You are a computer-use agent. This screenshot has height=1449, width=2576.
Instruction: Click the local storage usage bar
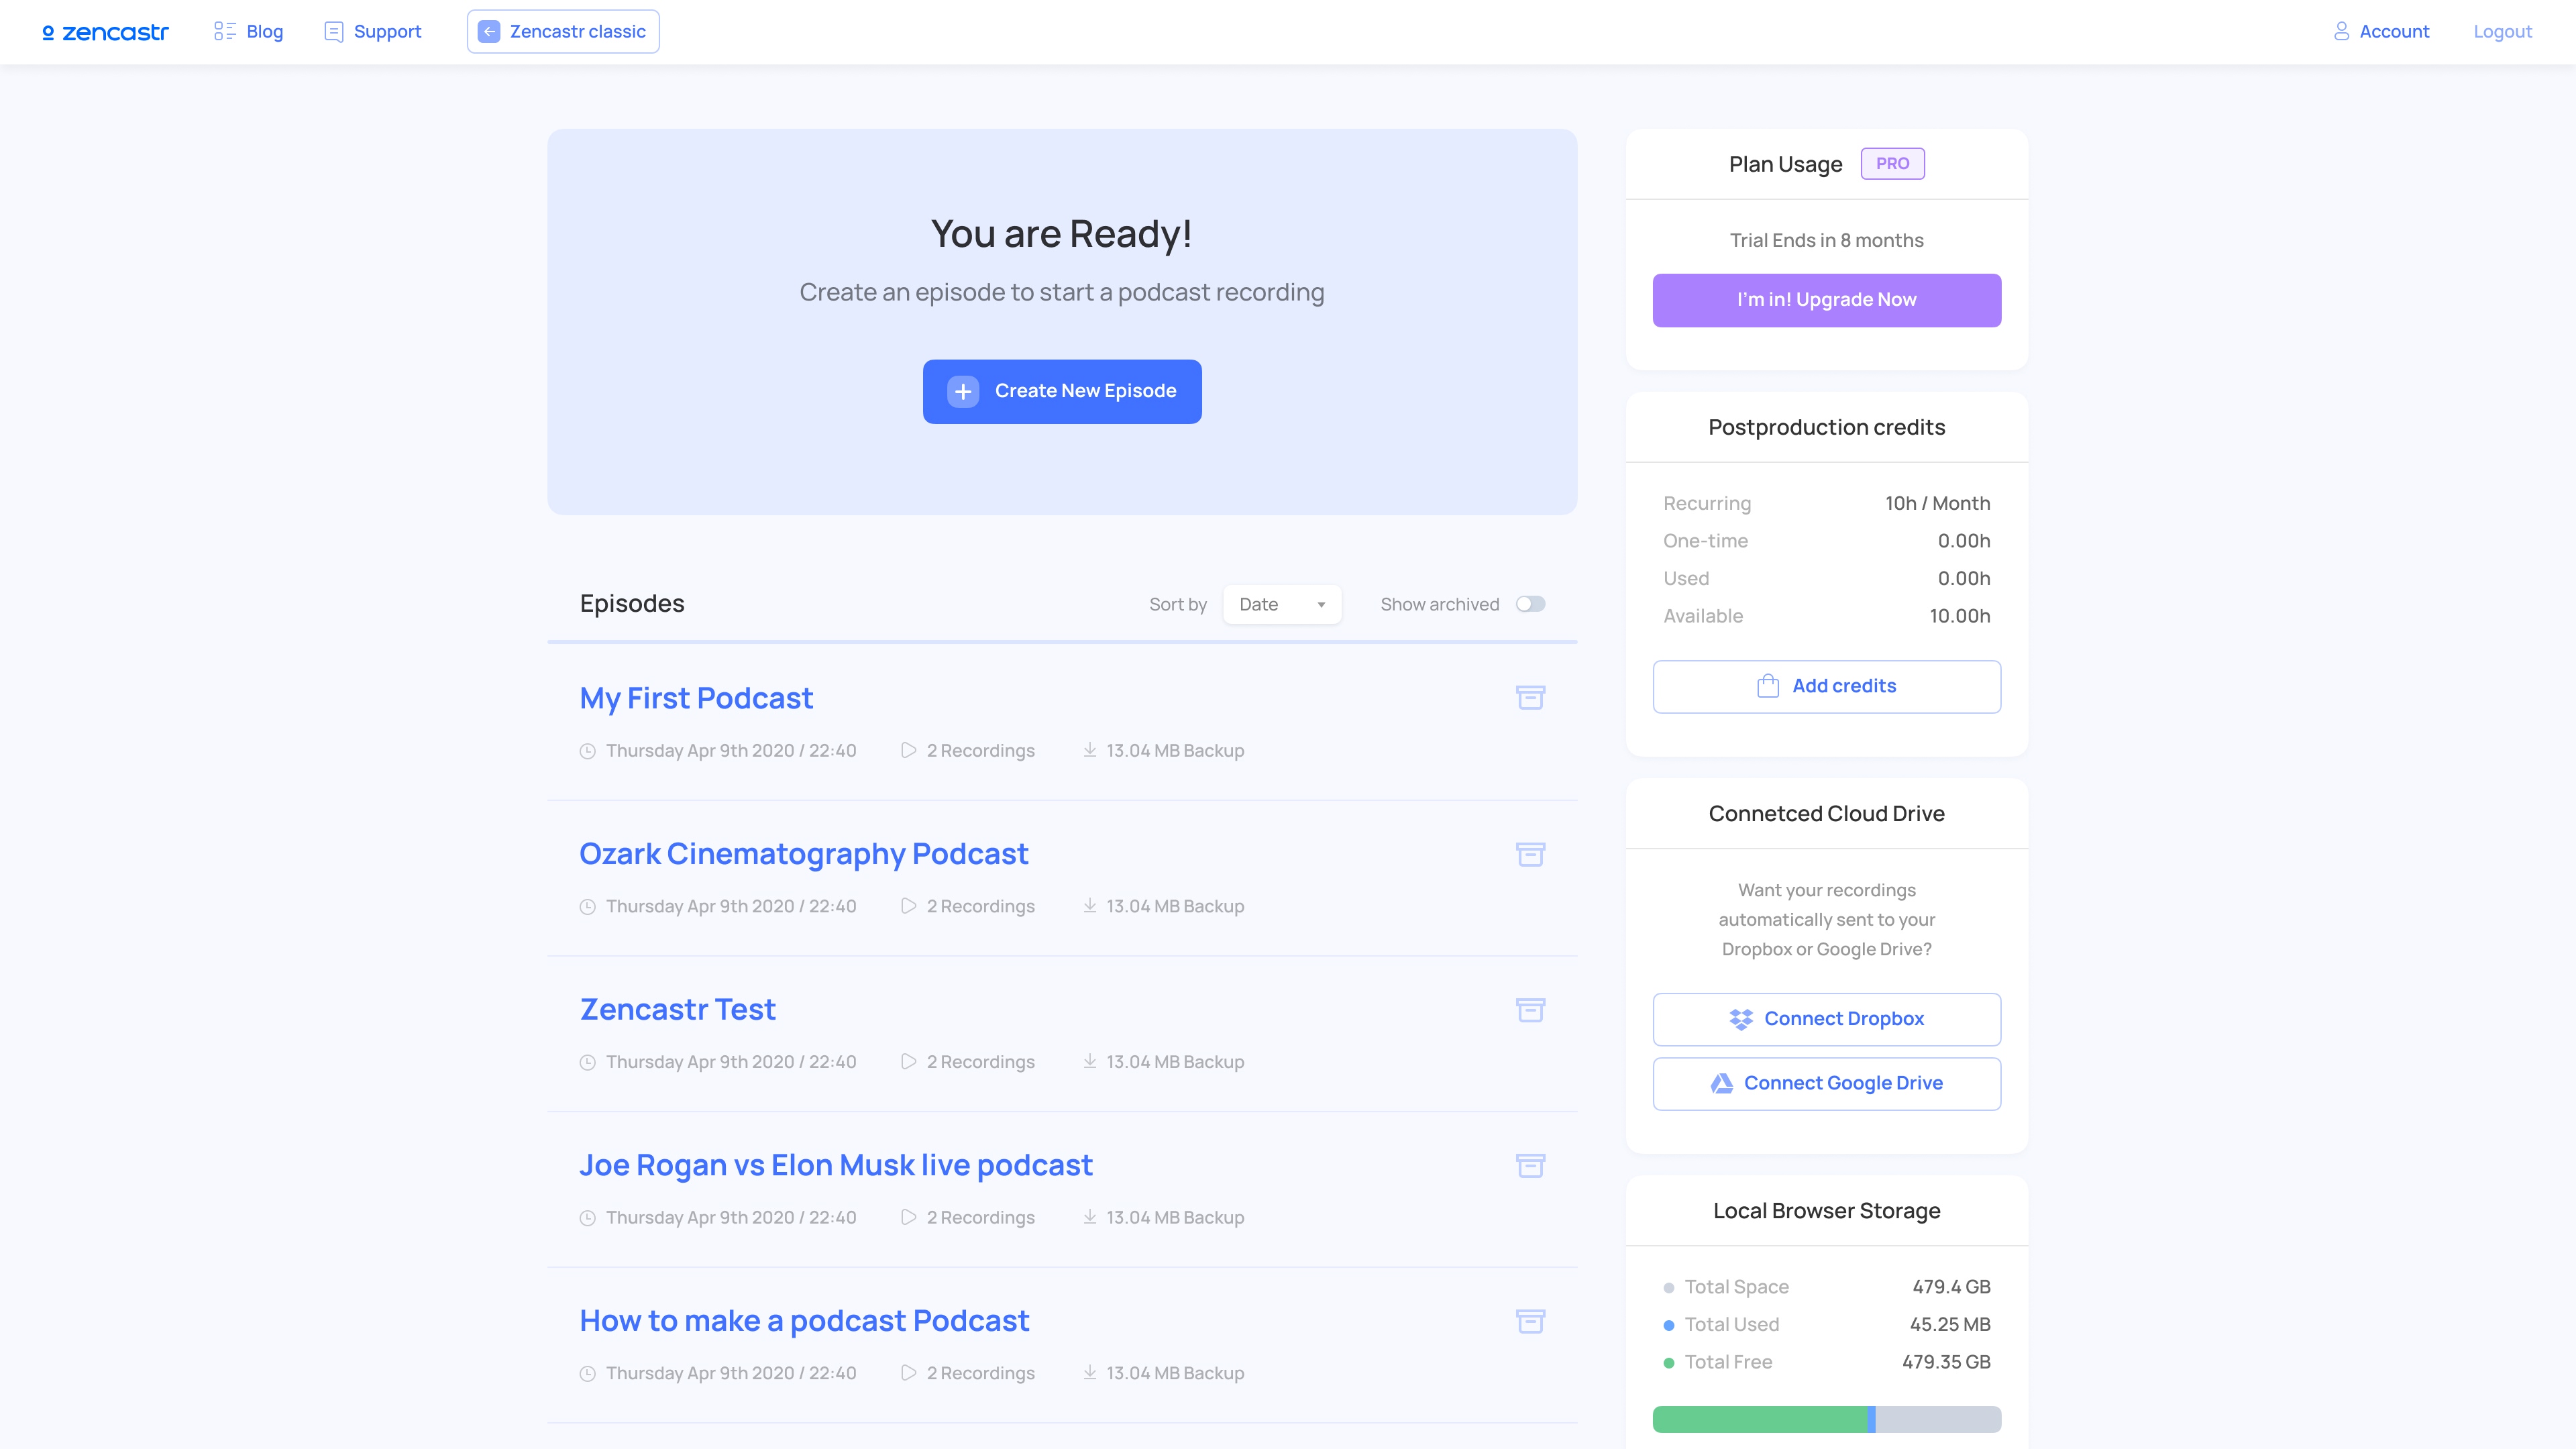coord(1826,1418)
